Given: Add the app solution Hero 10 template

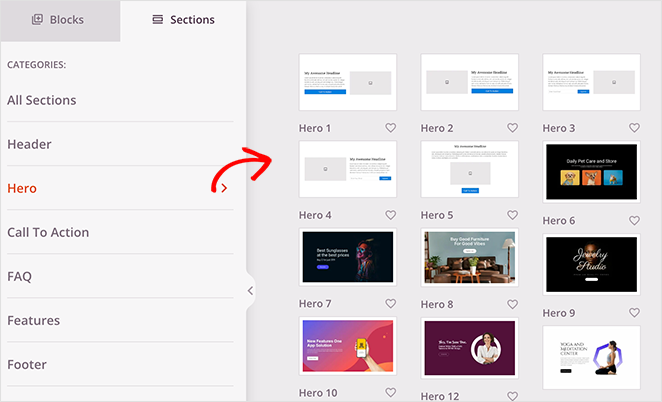Looking at the screenshot, I should tap(347, 346).
